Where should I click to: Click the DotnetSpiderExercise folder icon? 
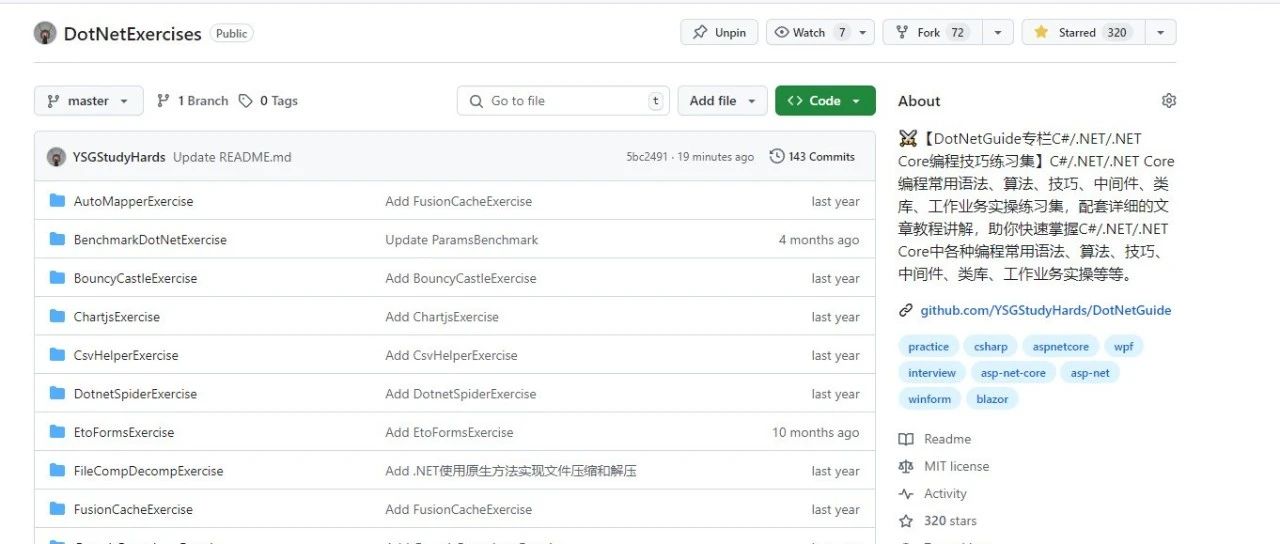tap(57, 393)
